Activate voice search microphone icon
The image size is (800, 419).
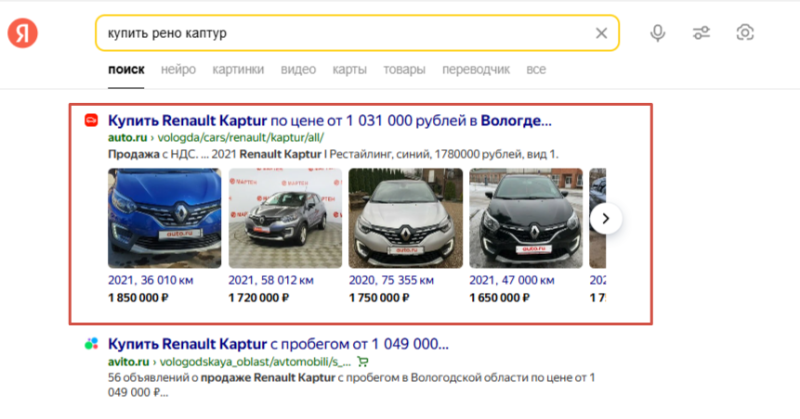658,33
